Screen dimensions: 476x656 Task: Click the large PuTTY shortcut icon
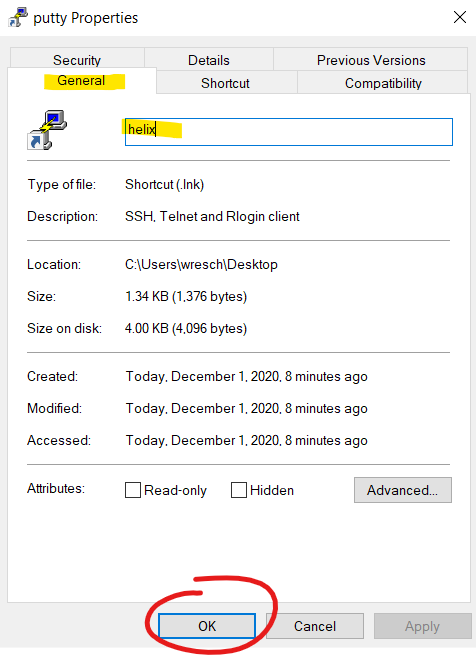[46, 130]
